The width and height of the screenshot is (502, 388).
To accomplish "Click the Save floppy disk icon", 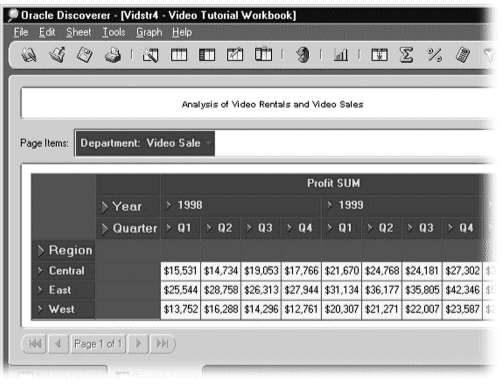I will (x=85, y=55).
